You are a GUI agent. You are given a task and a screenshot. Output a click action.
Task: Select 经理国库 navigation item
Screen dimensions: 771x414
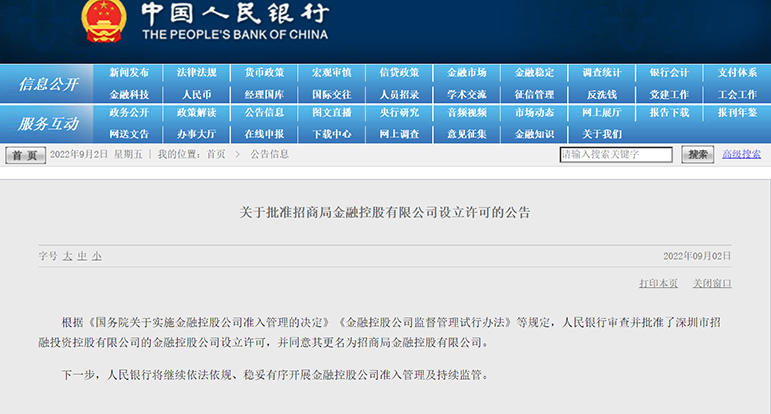(x=265, y=94)
